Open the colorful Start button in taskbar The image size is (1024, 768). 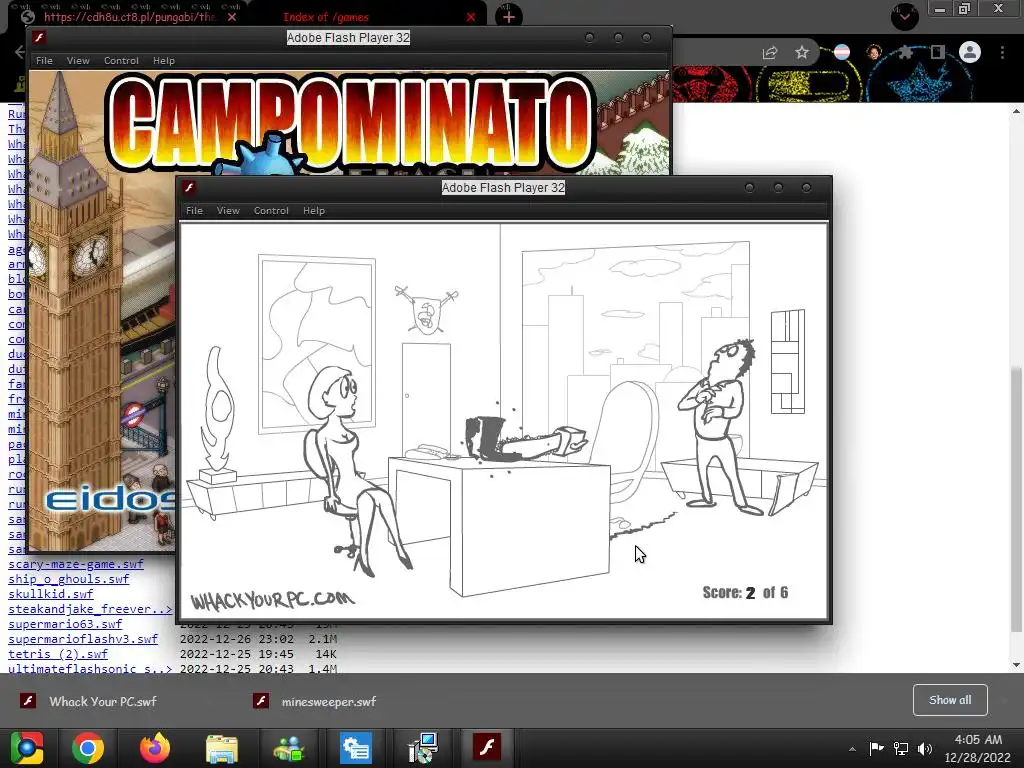(x=27, y=748)
